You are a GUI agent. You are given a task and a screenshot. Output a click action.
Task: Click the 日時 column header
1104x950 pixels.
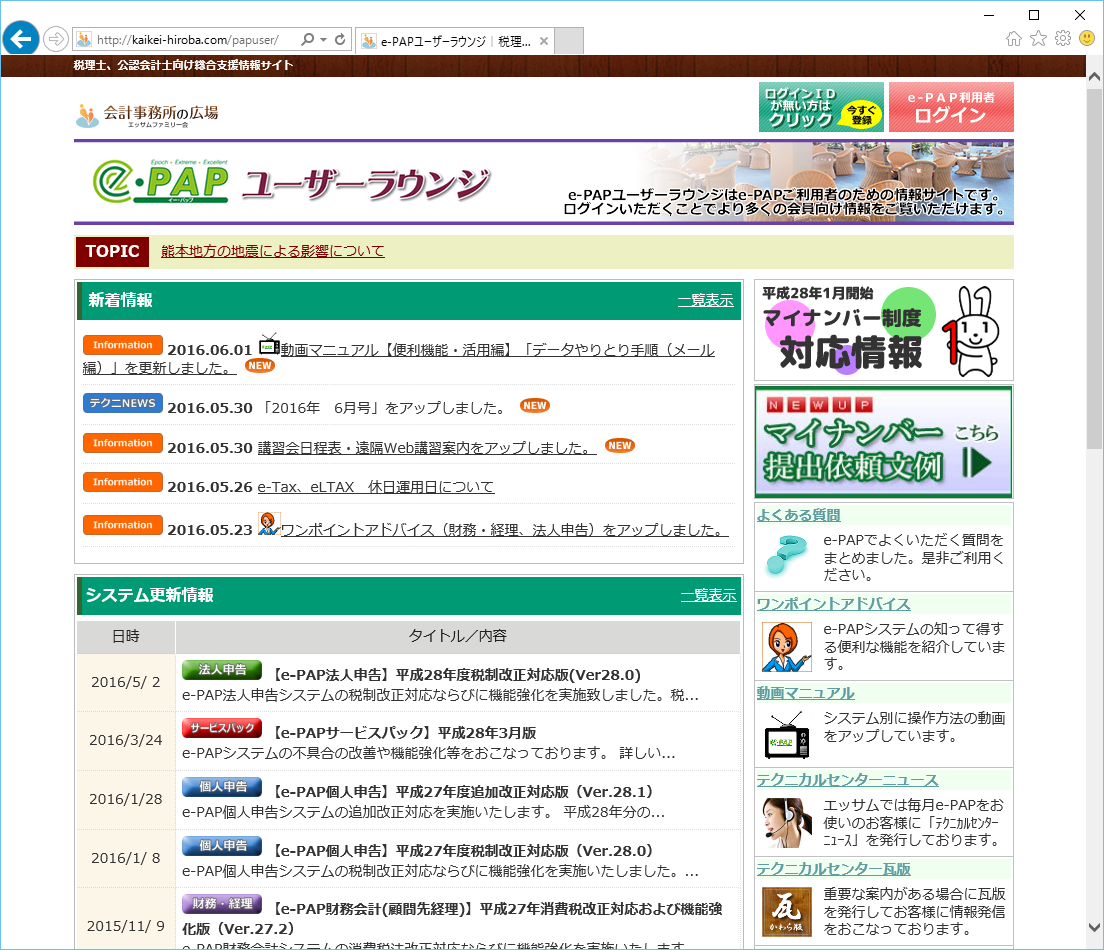[126, 636]
